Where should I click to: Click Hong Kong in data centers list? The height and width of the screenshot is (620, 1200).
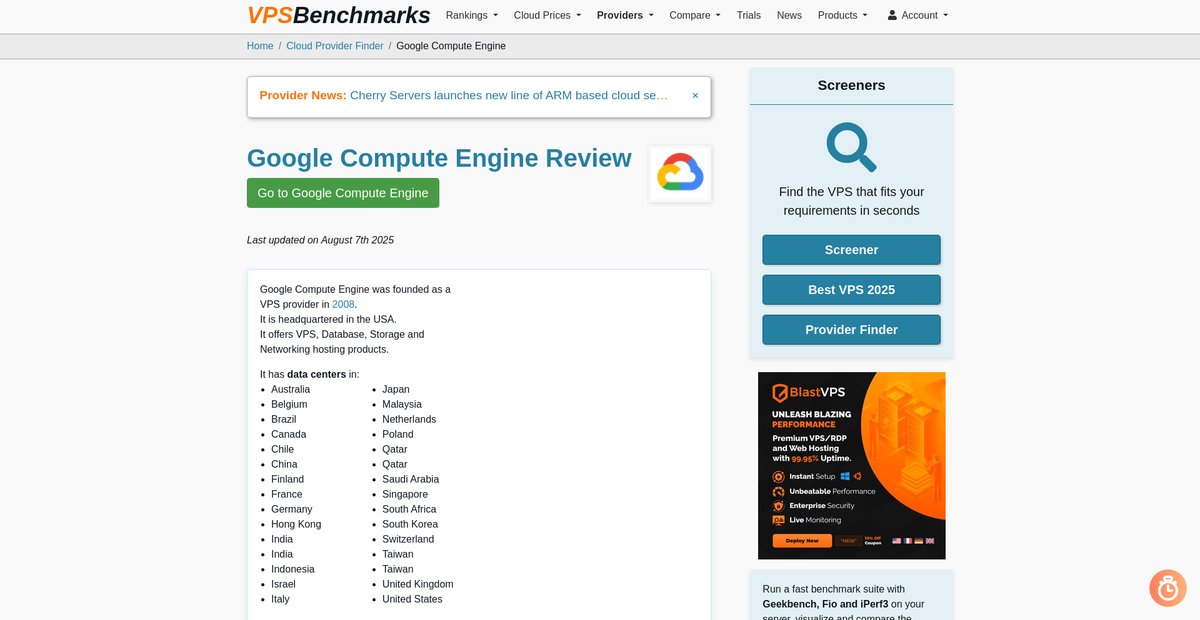pyautogui.click(x=296, y=524)
